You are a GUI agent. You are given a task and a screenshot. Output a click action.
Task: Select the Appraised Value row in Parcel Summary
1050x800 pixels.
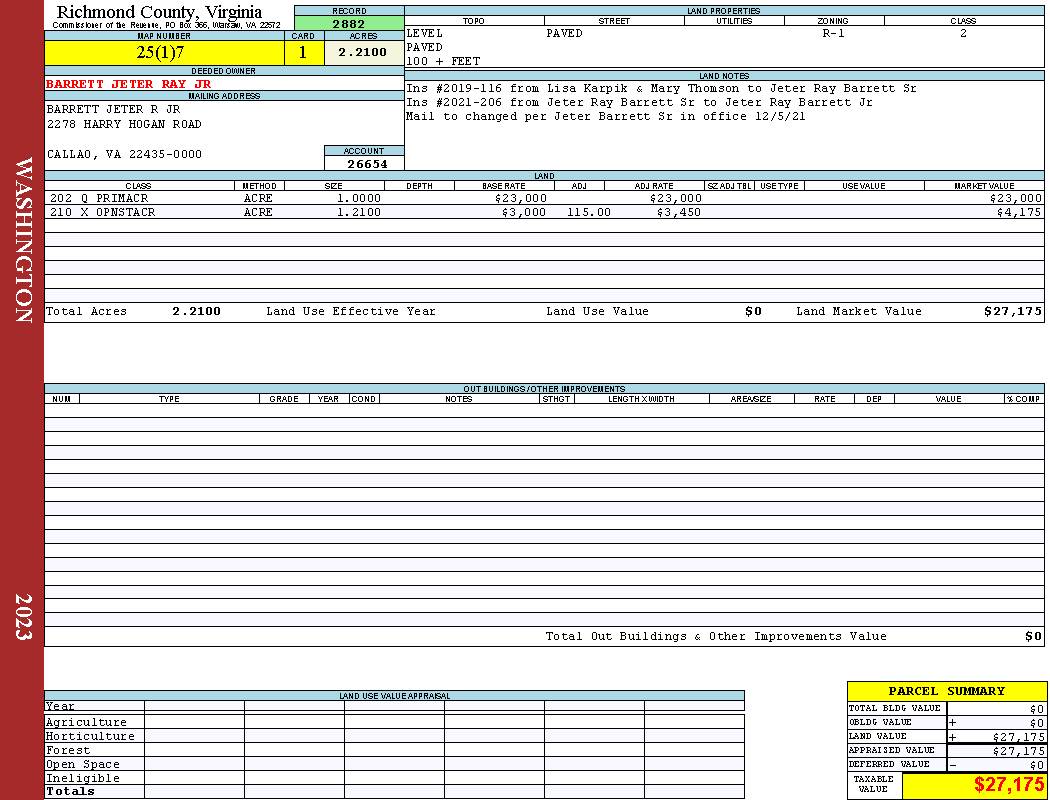click(947, 750)
